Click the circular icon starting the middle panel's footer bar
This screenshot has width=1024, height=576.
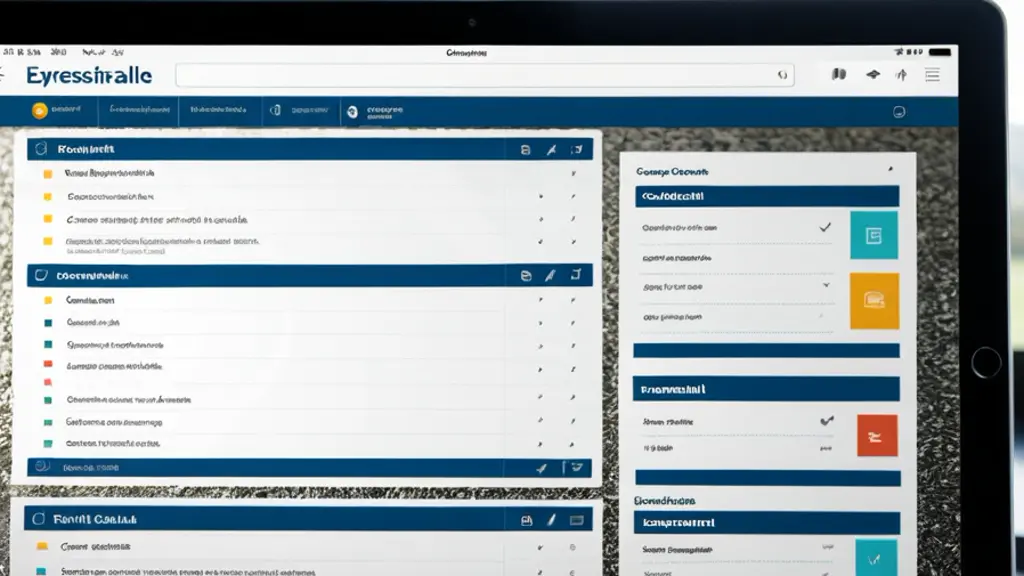[x=42, y=466]
